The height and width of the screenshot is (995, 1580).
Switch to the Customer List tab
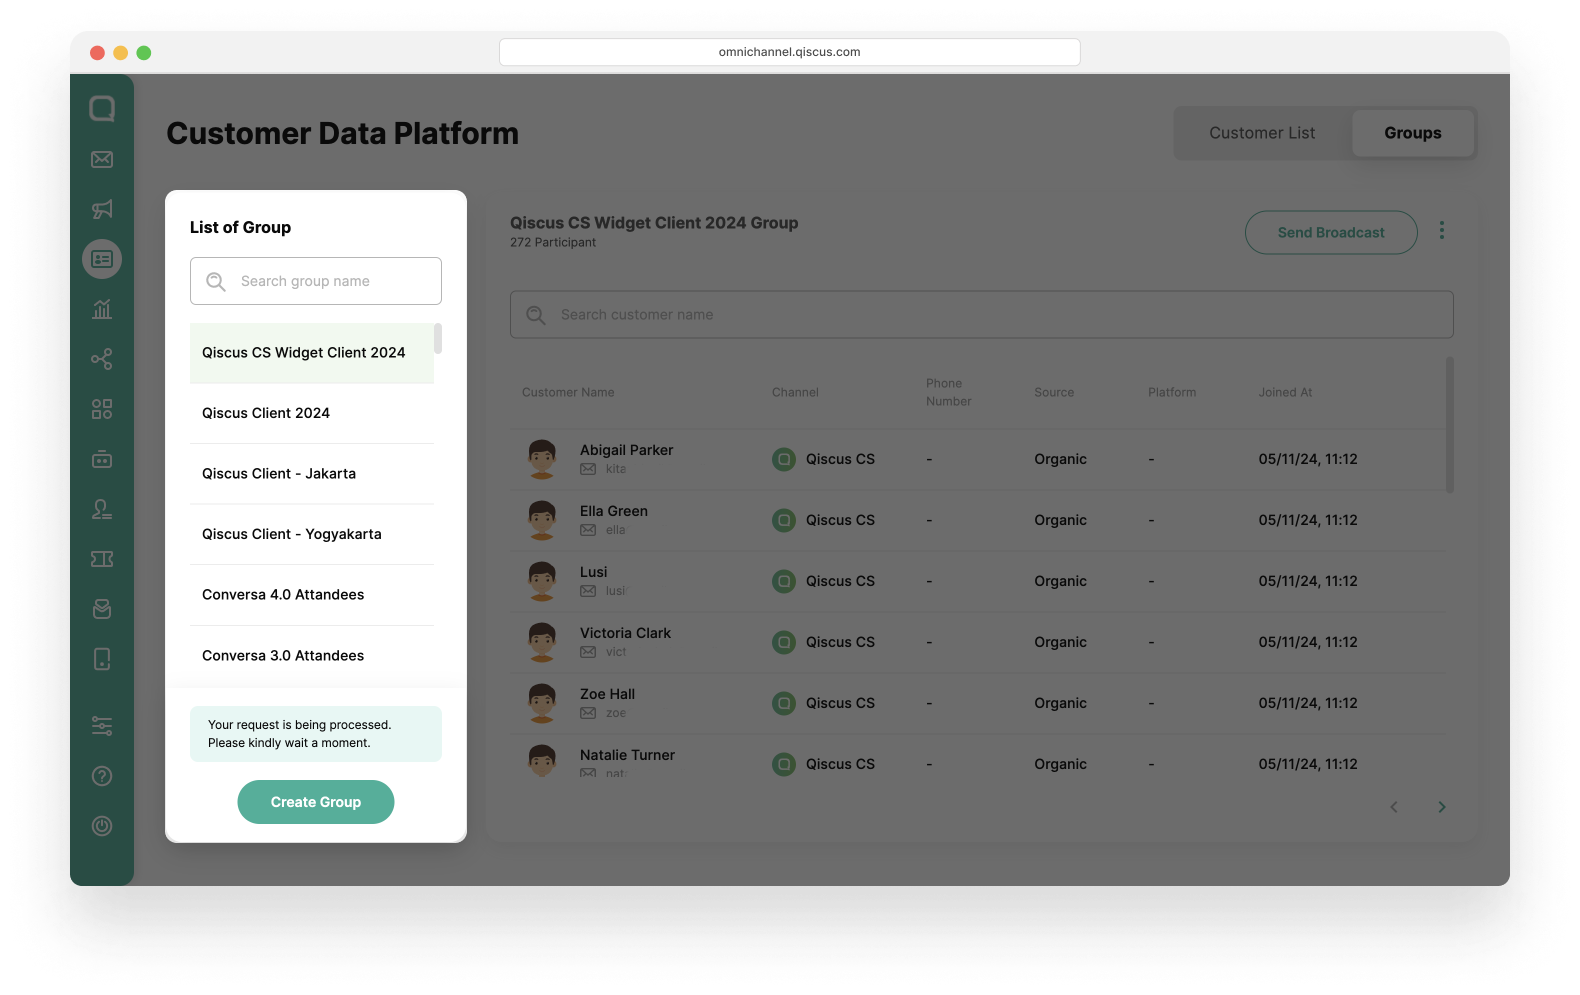[1262, 133]
